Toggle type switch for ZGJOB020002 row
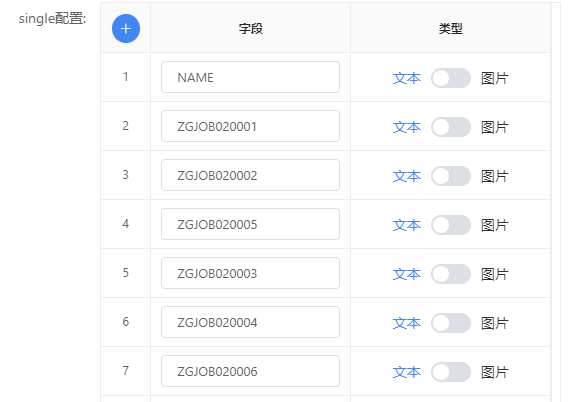Image resolution: width=569 pixels, height=402 pixels. 451,176
